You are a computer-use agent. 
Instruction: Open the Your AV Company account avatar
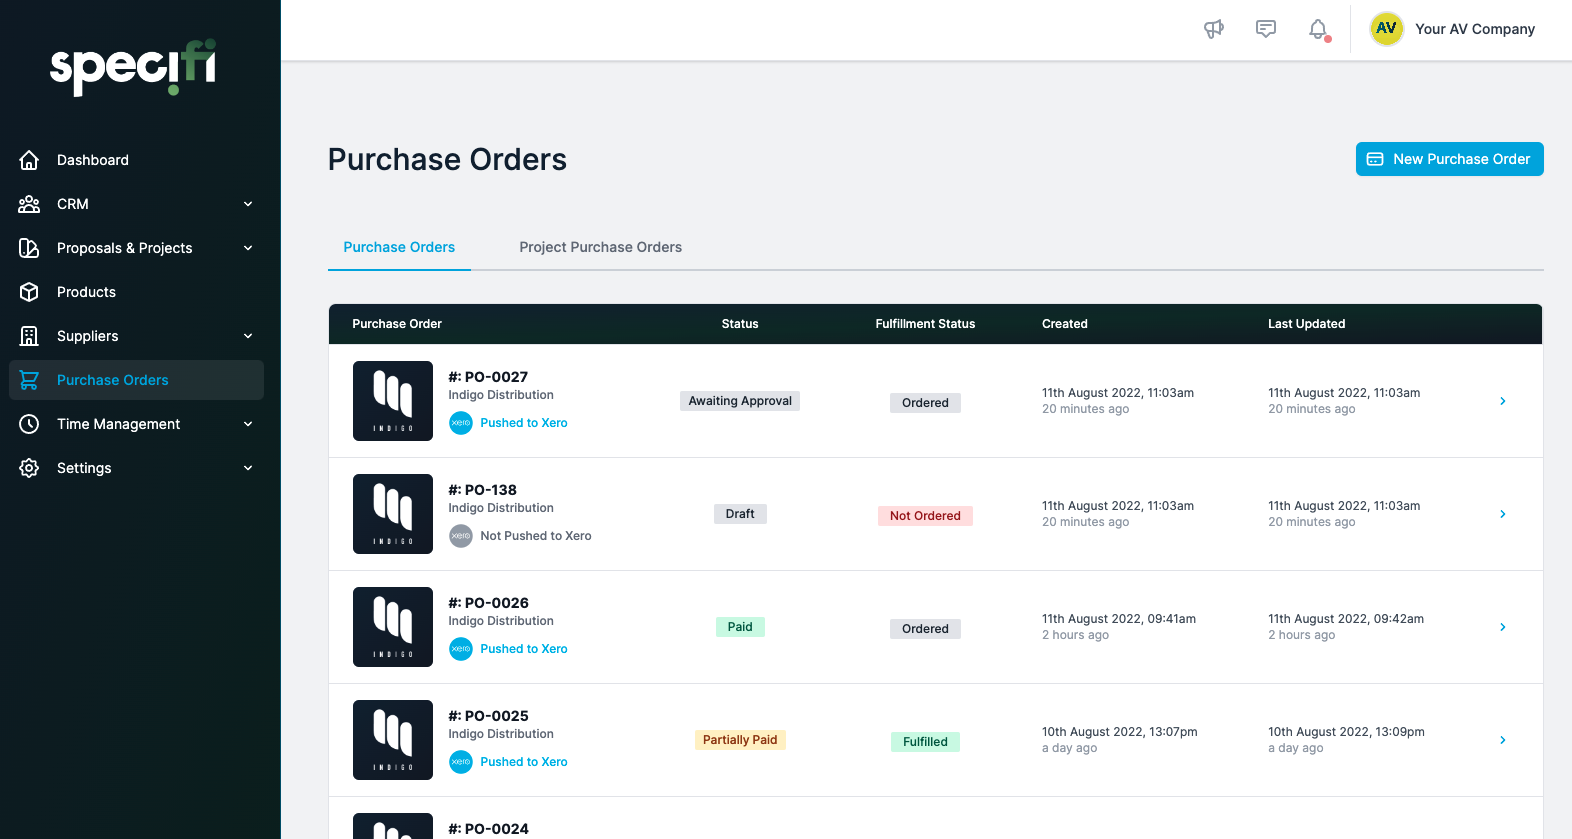[1386, 29]
